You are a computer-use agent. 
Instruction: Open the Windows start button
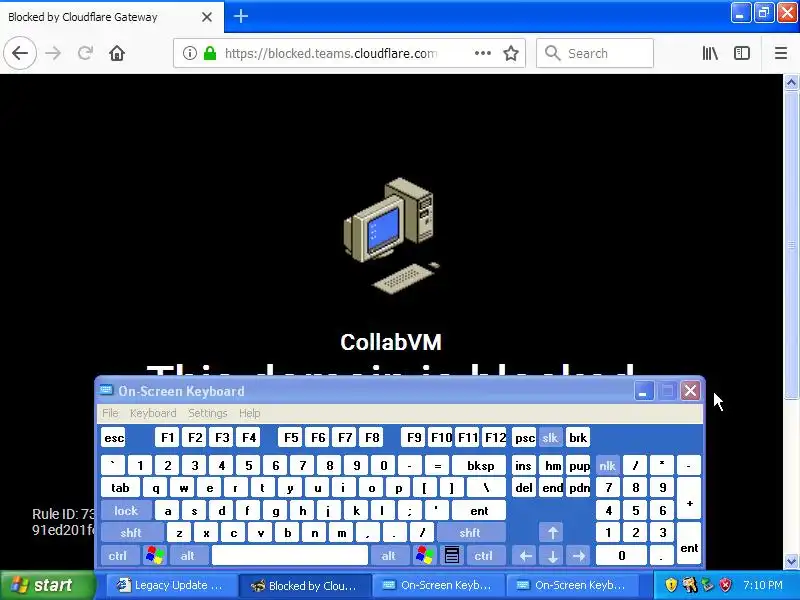pos(47,585)
